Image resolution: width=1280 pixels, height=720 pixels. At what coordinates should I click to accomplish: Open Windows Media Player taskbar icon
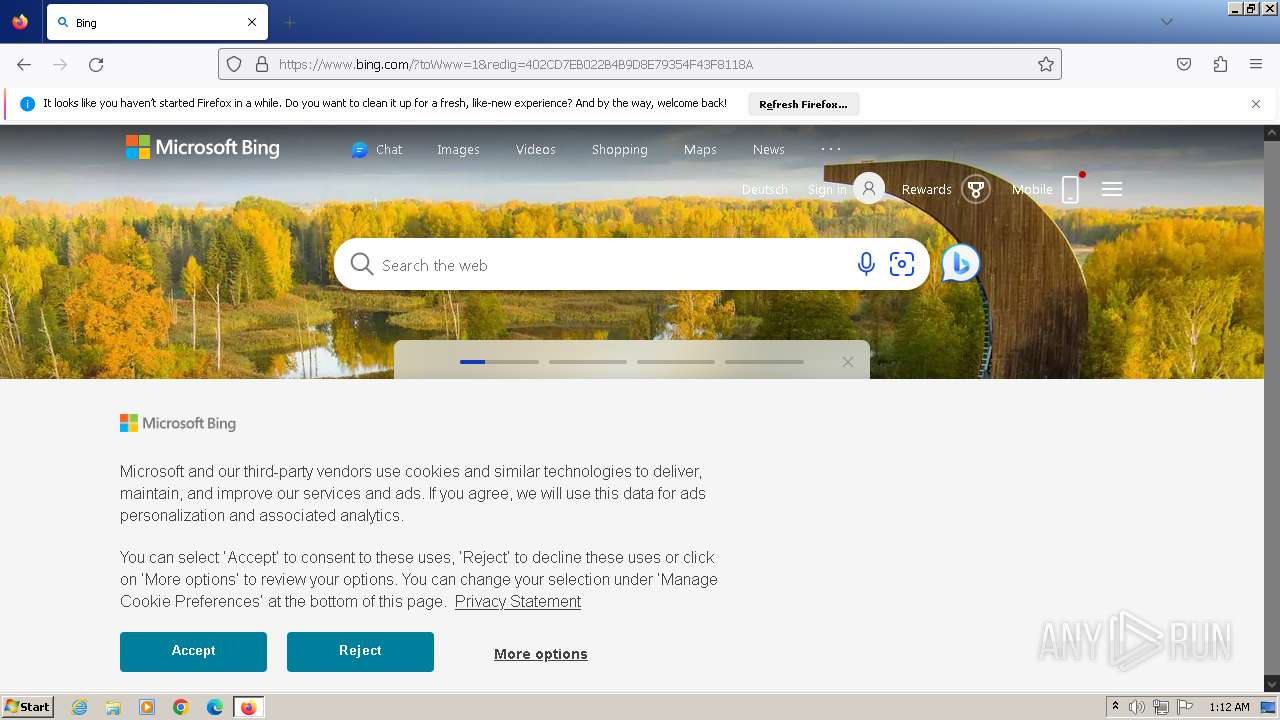tap(147, 707)
